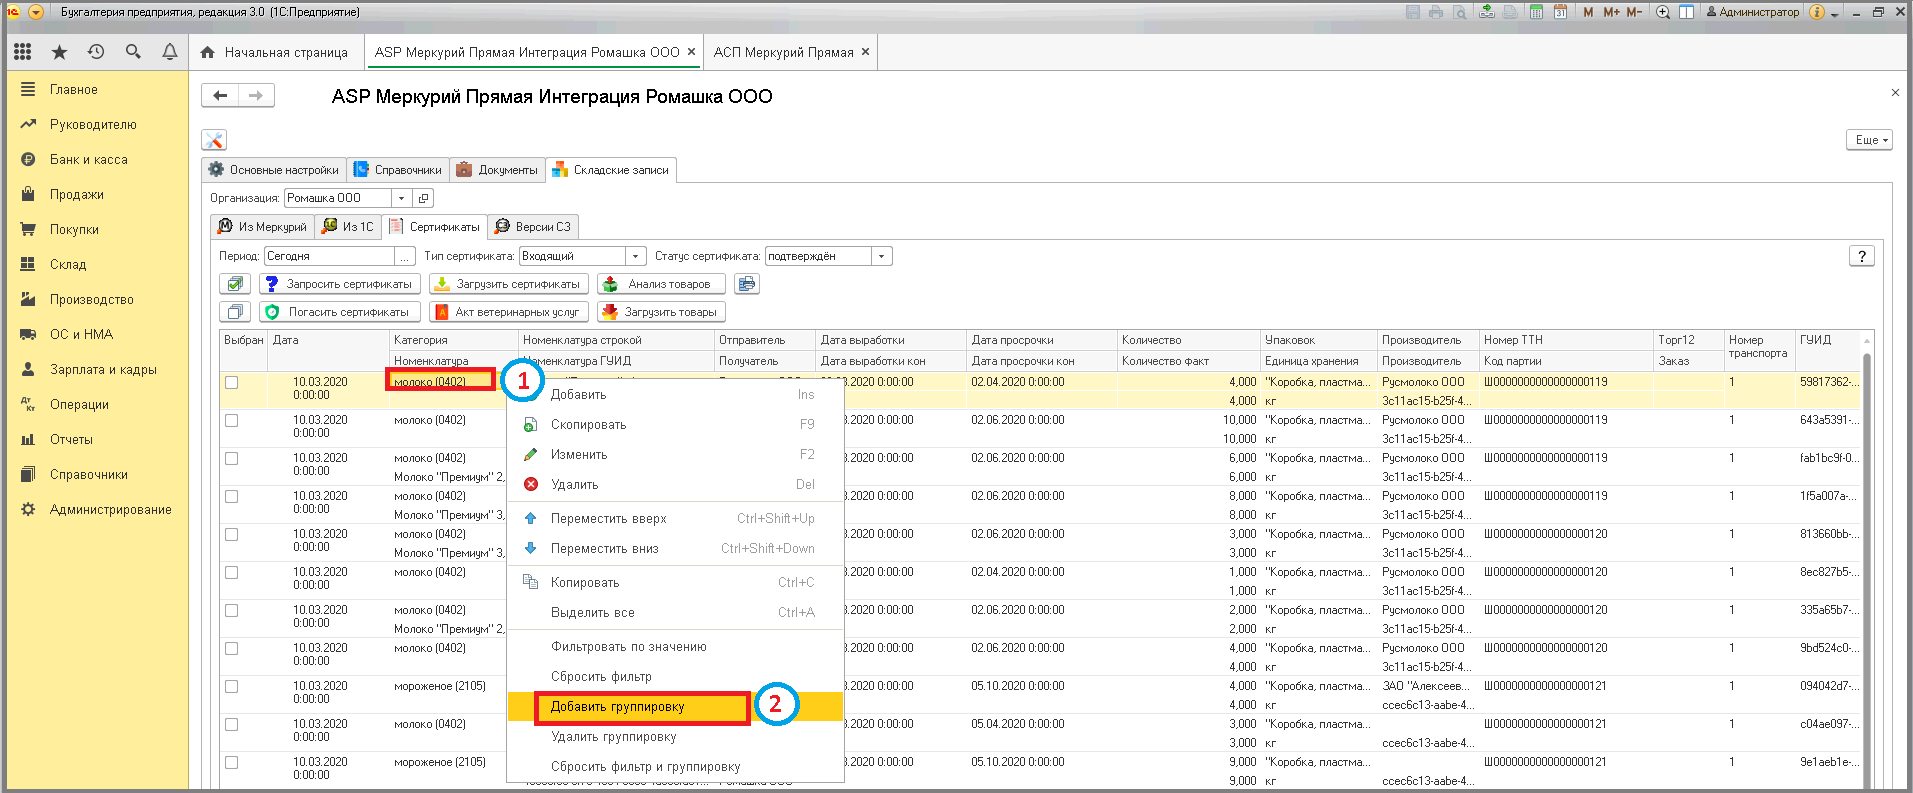Open the Период selection ellipsis button
1913x793 pixels.
(405, 256)
